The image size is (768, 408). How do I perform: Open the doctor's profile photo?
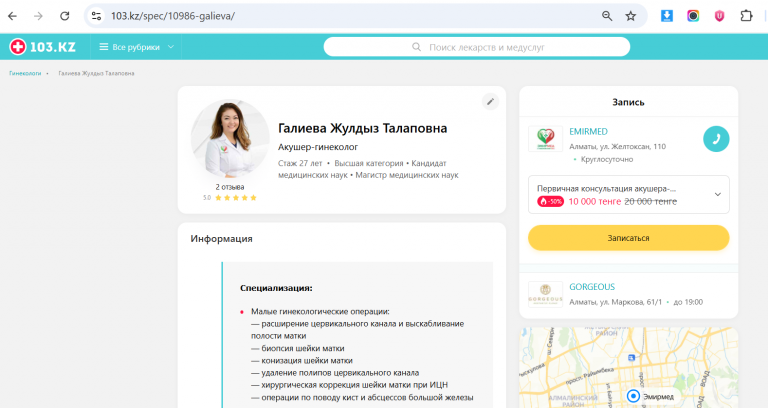[230, 139]
